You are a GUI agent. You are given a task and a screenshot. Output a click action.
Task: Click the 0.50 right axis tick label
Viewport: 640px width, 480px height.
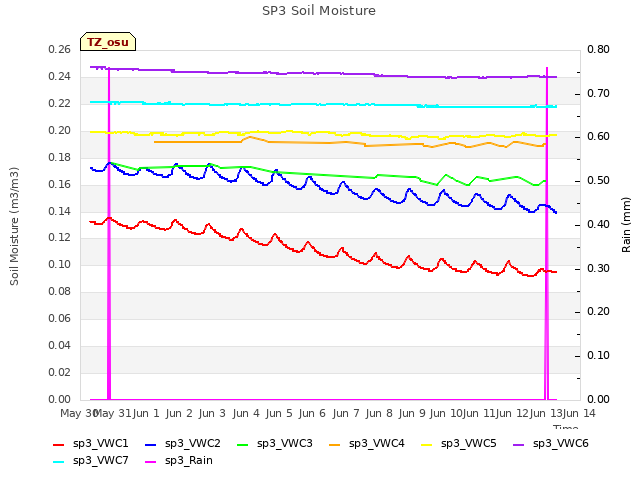[598, 180]
